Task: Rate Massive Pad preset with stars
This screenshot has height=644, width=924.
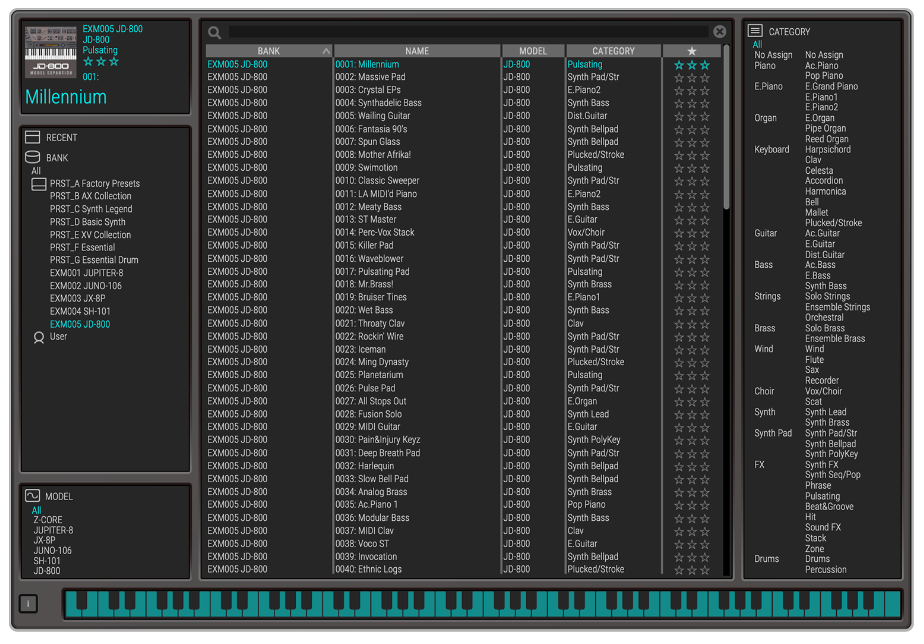Action: click(x=692, y=78)
